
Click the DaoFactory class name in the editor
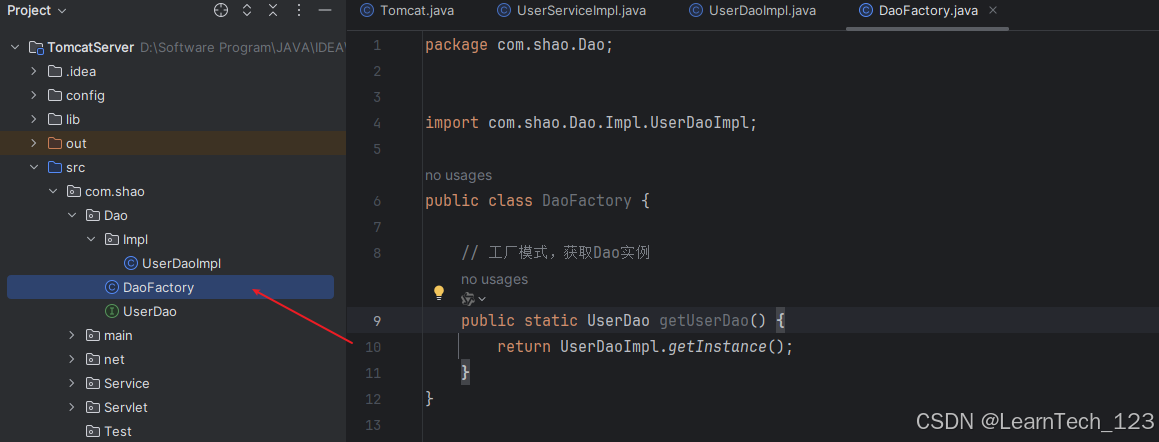pos(587,200)
